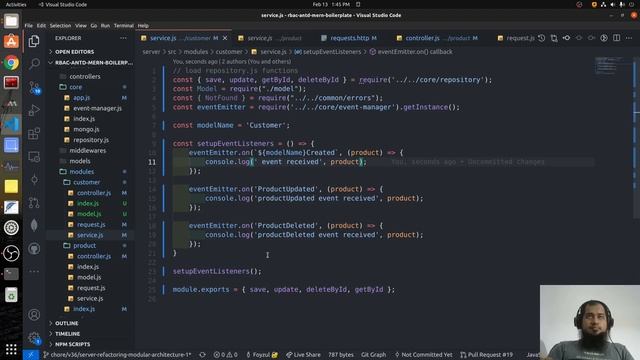Open Explorer panel more actions menu
Viewport: 640px width, 360px height.
pos(123,38)
